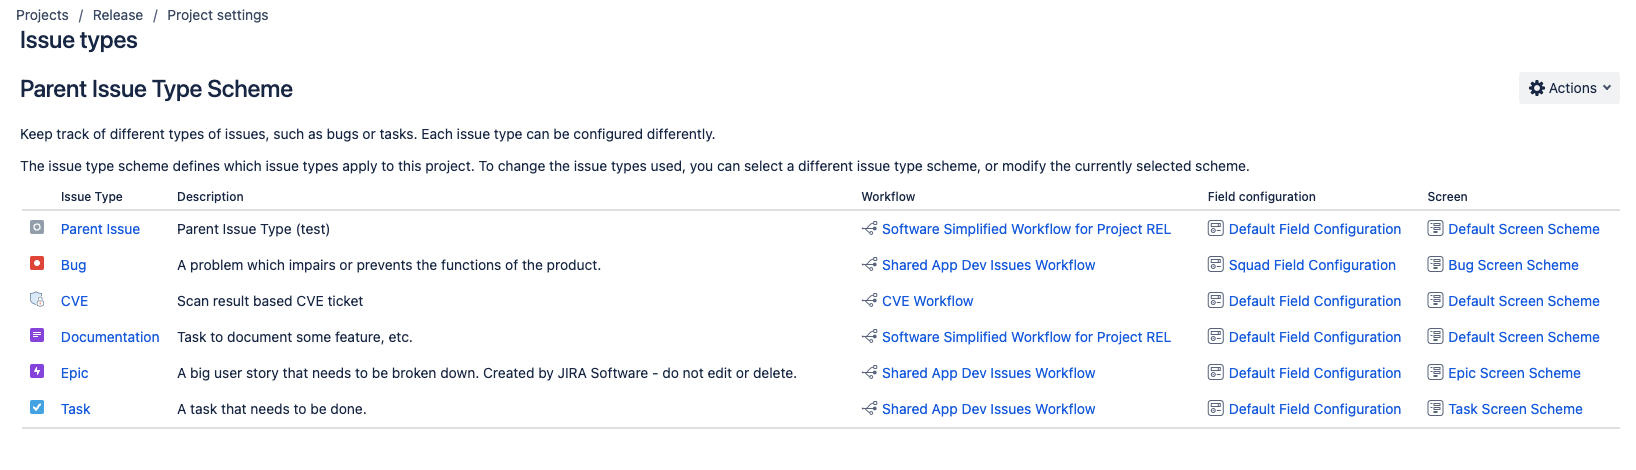Screen dimensions: 1636x470
Task: Open CVE's Default Field Configuration link
Action: tap(1315, 301)
